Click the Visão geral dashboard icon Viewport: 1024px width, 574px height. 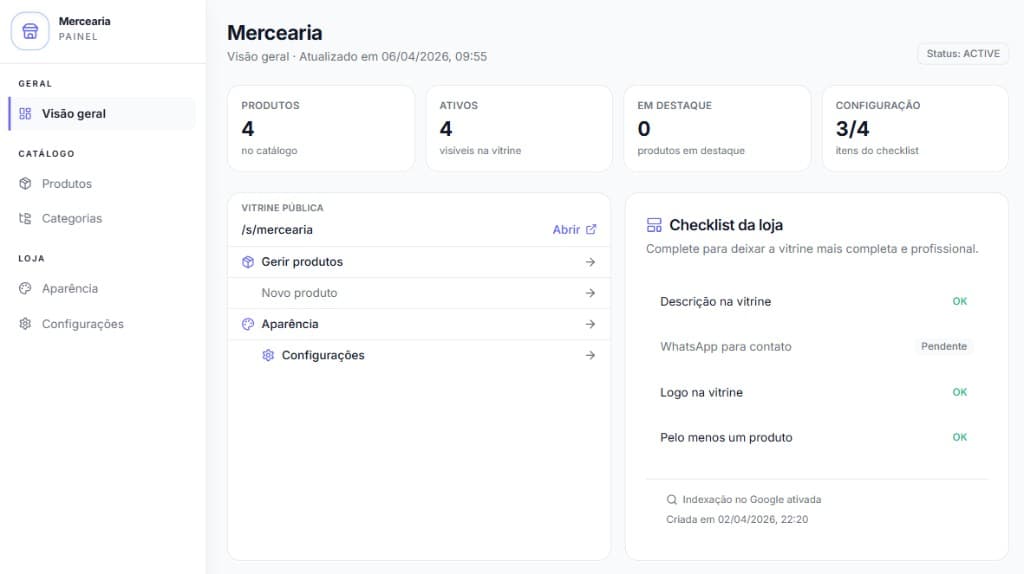(x=26, y=114)
